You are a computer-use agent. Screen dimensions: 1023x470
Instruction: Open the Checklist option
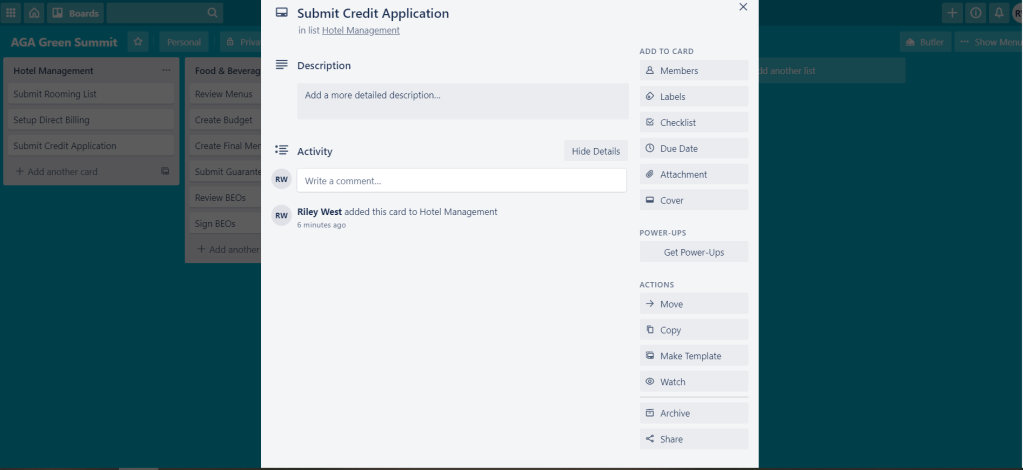click(x=694, y=123)
